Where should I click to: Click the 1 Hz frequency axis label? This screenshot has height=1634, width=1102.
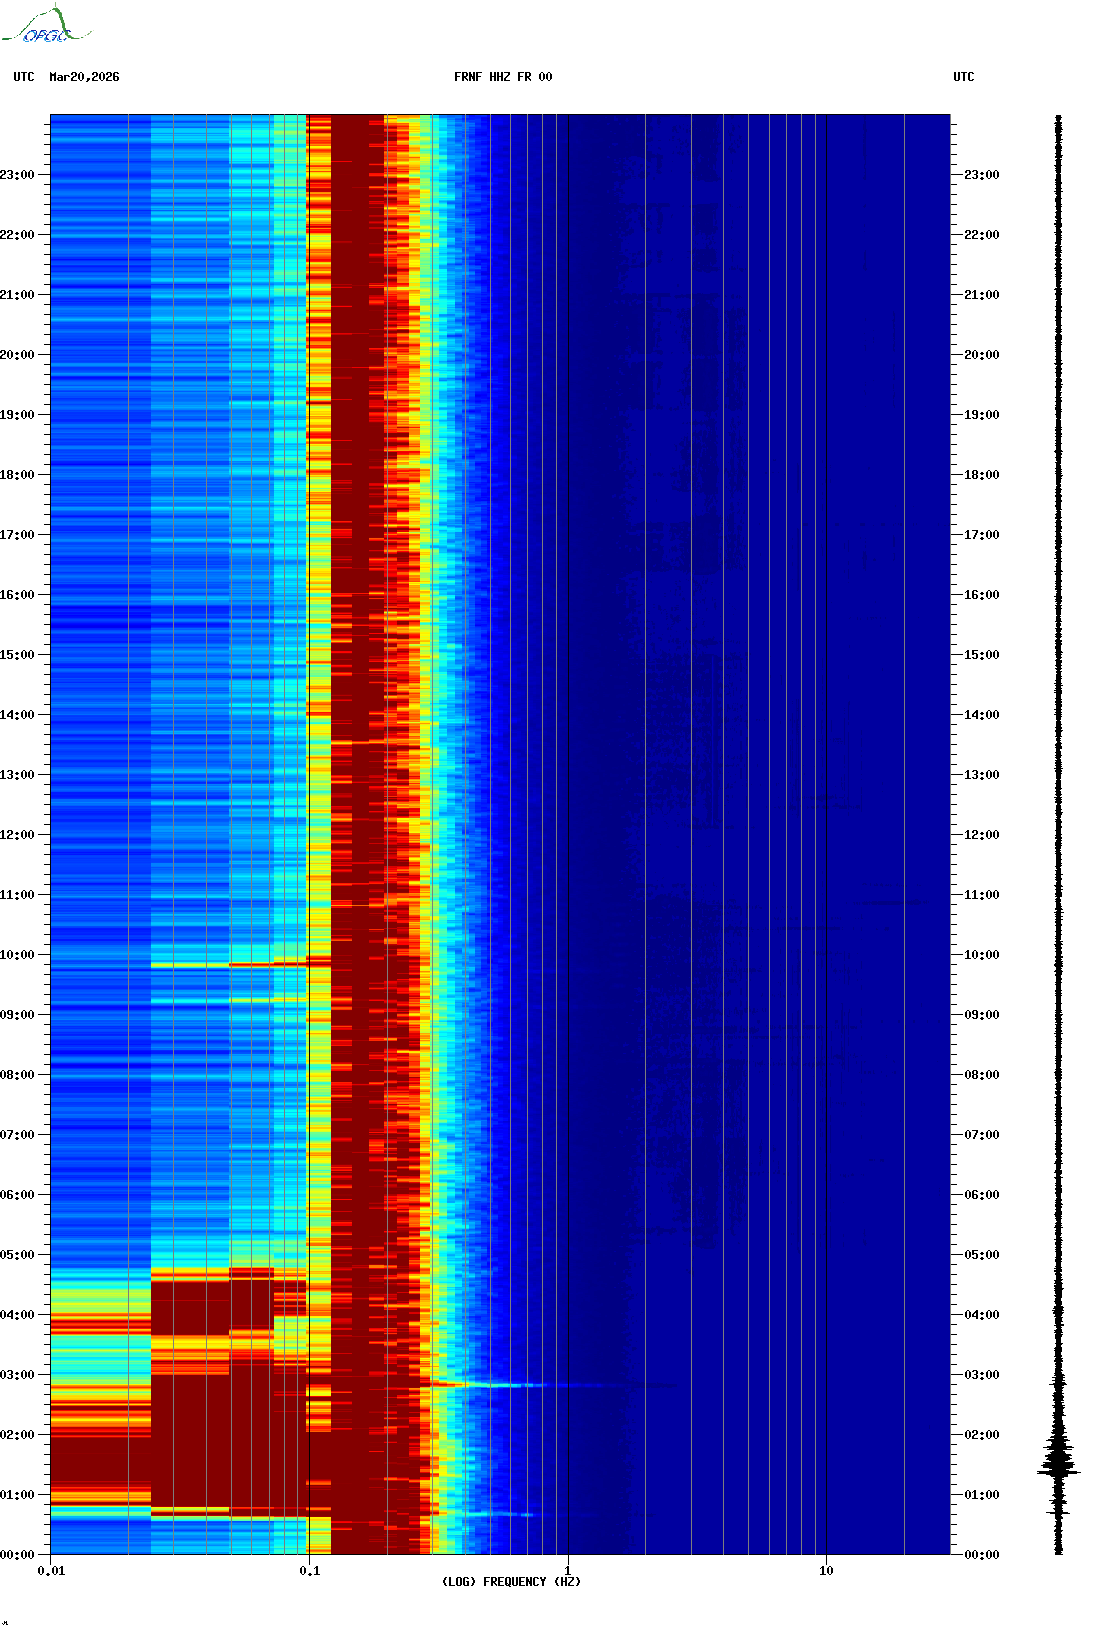(568, 1571)
